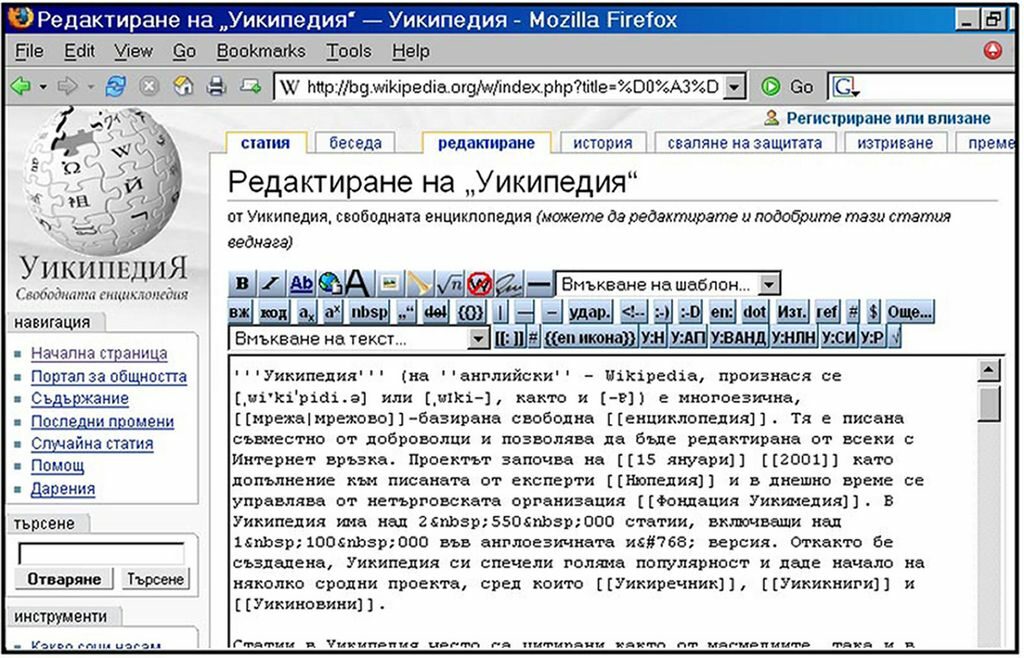Click the Wikipedia sidebar search field
Screen dimensions: 1024x658
point(101,554)
